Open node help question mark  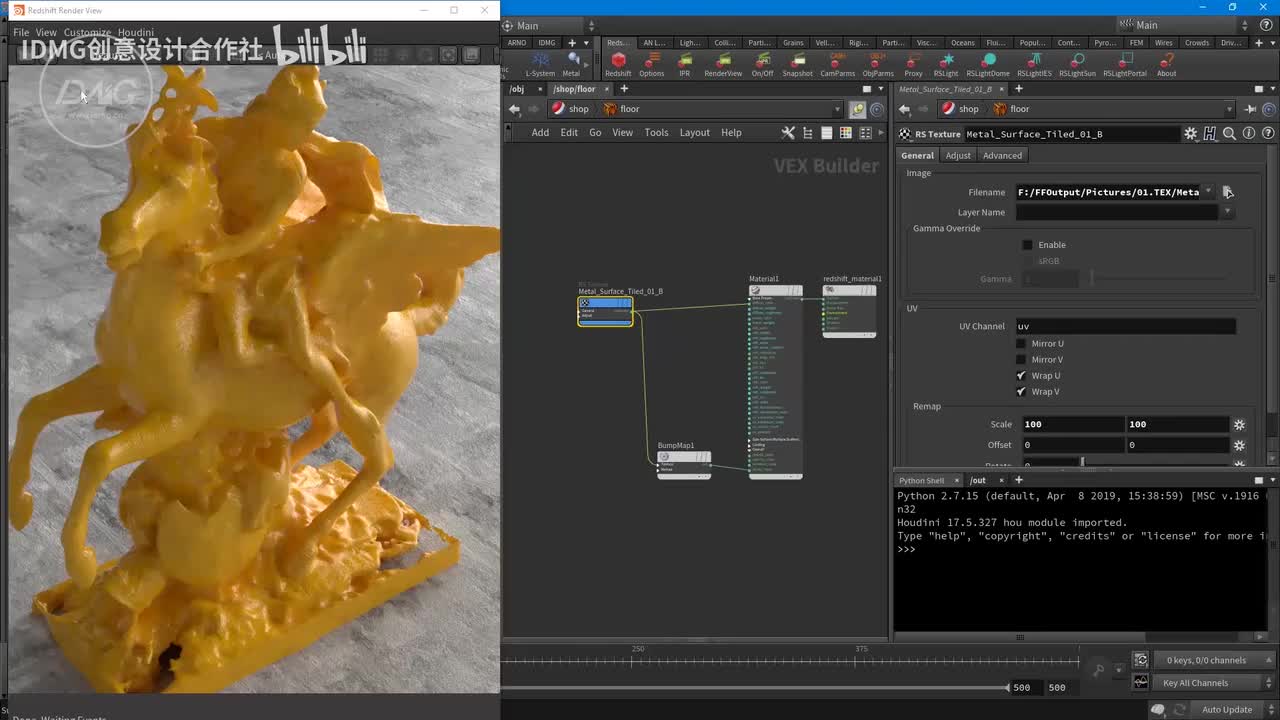coord(1266,133)
